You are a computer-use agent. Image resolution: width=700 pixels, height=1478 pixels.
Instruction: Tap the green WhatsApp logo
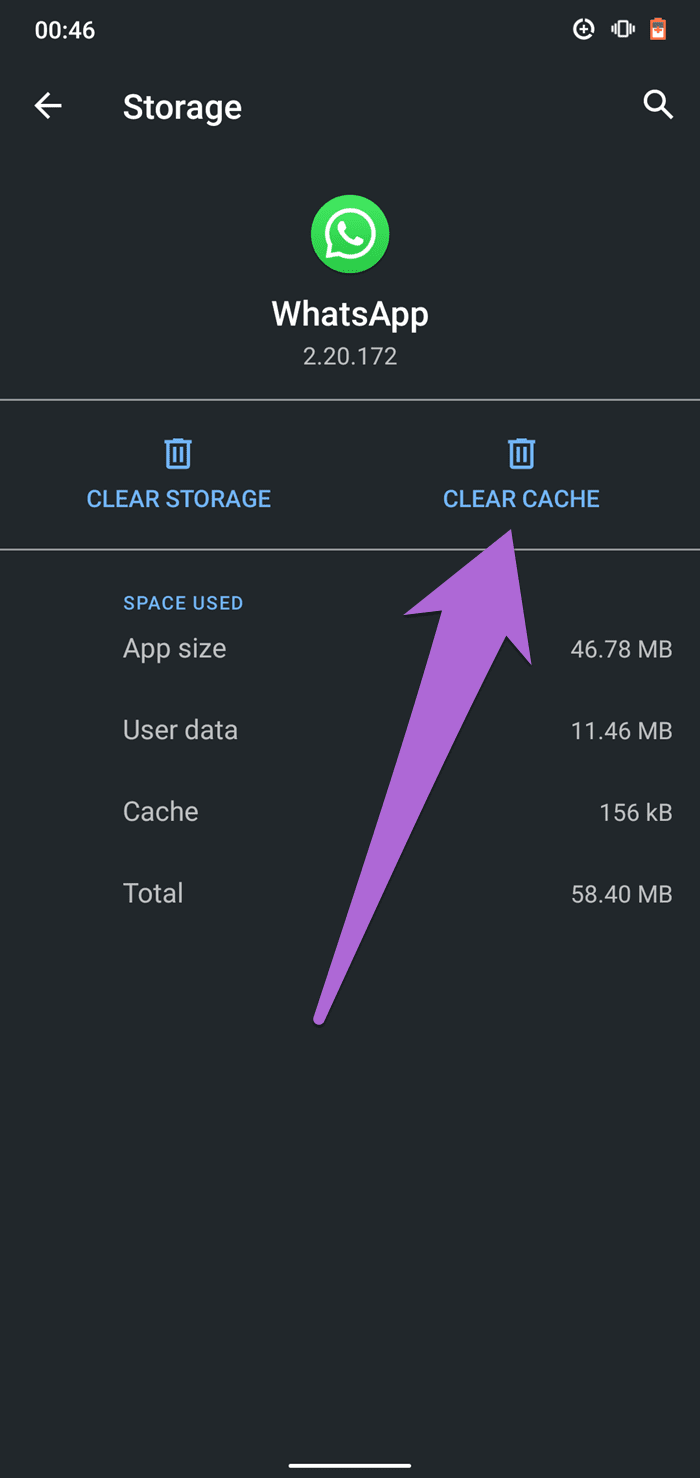(x=349, y=234)
